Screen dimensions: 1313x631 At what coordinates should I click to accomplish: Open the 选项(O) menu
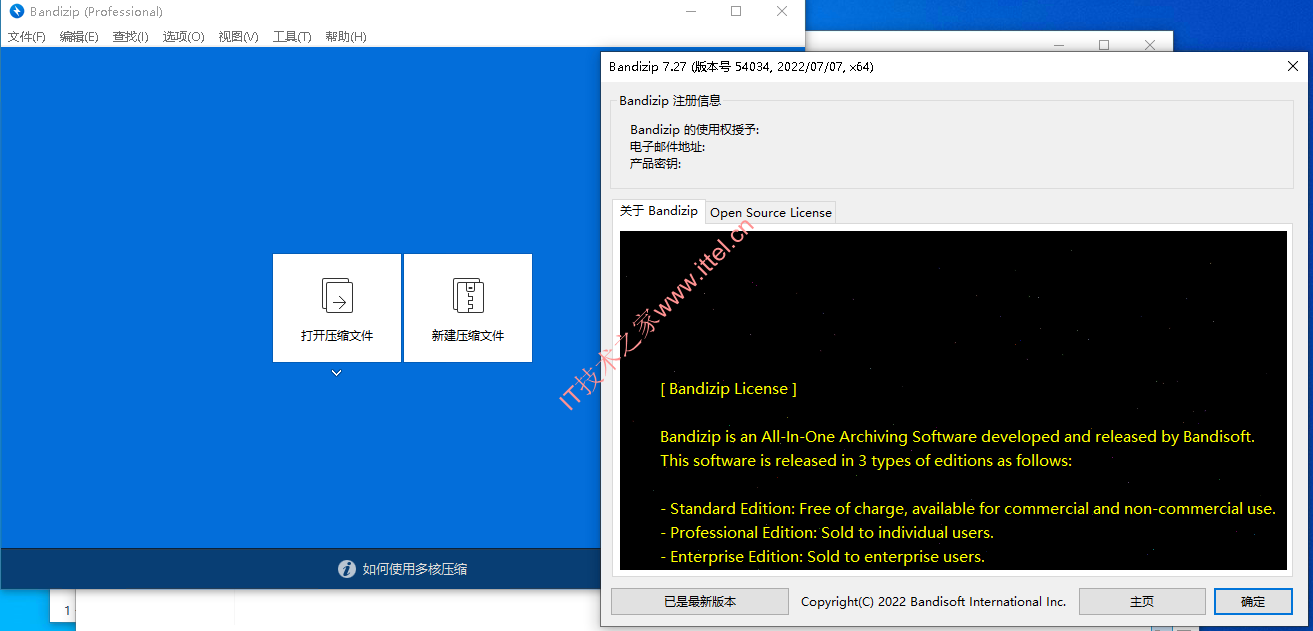point(184,37)
